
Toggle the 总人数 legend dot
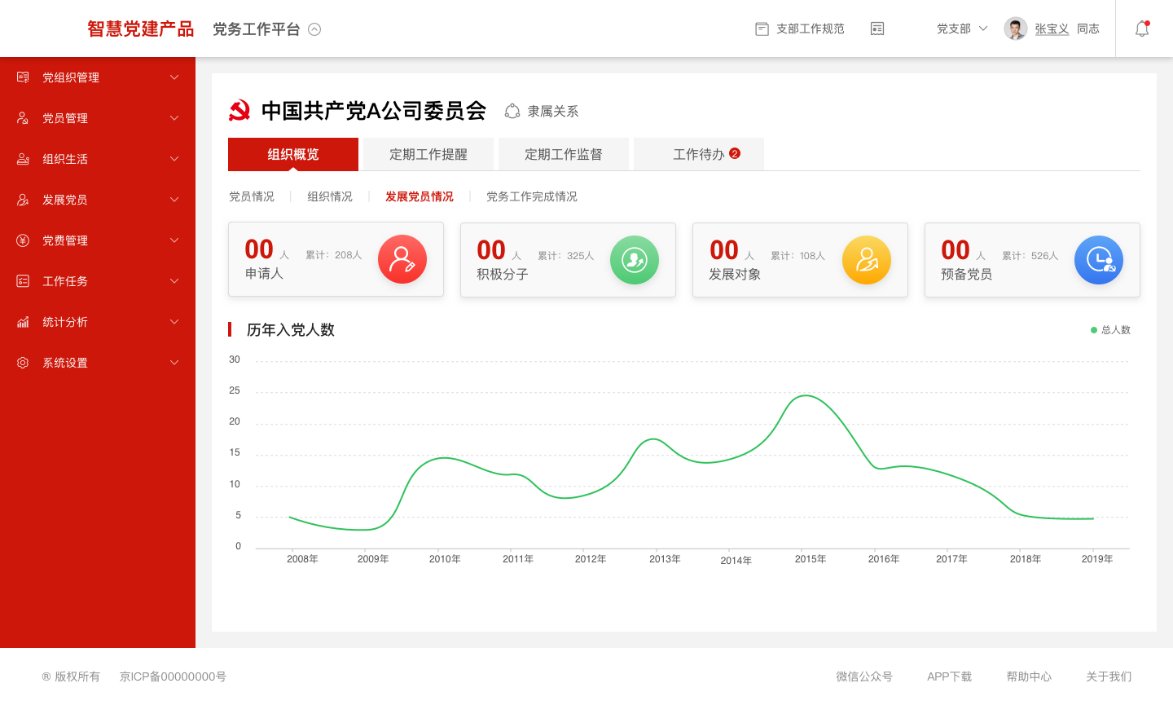click(x=1094, y=330)
